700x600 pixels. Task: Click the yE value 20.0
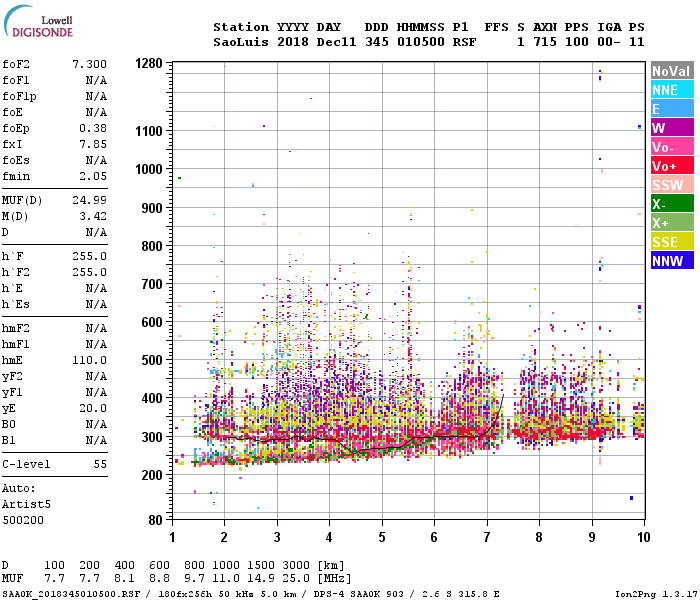(93, 409)
